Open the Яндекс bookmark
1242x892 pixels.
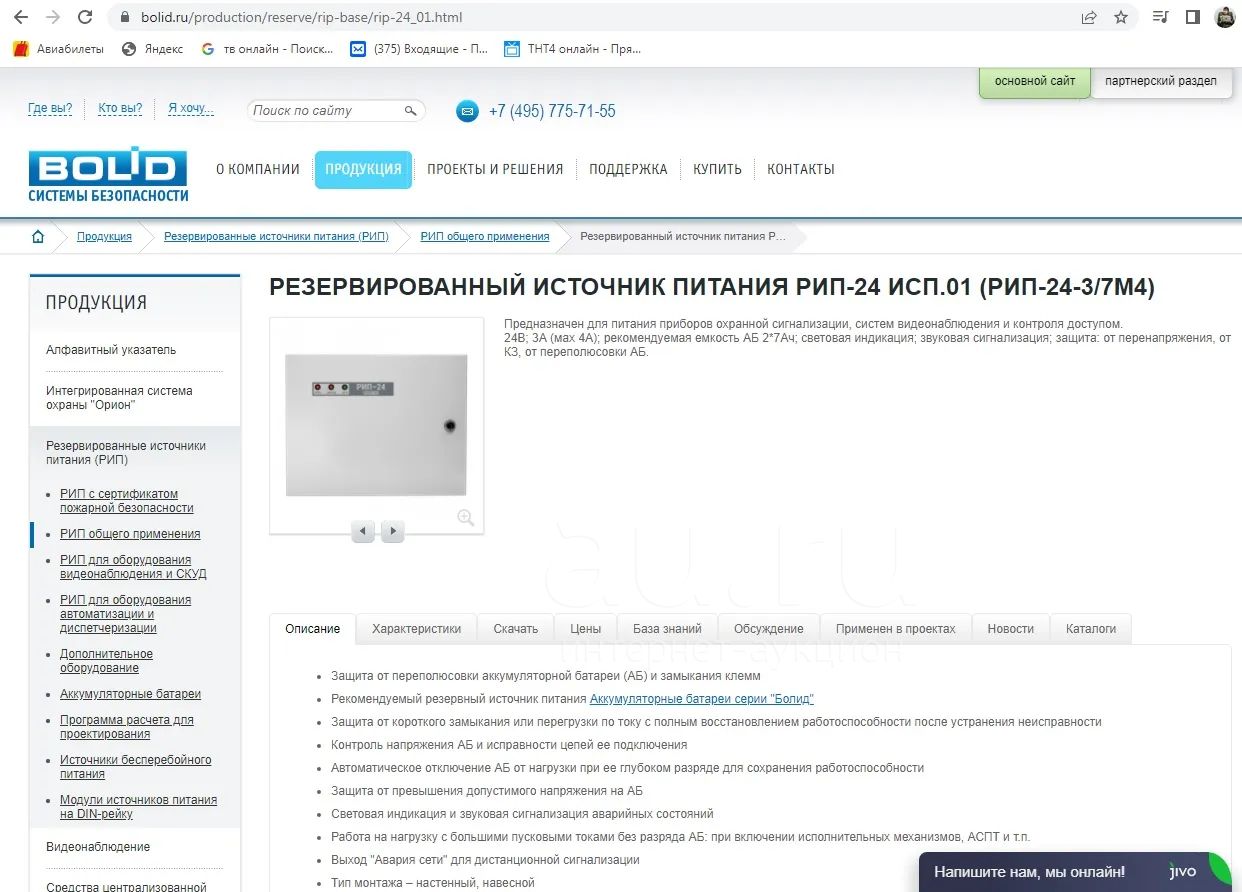[152, 49]
